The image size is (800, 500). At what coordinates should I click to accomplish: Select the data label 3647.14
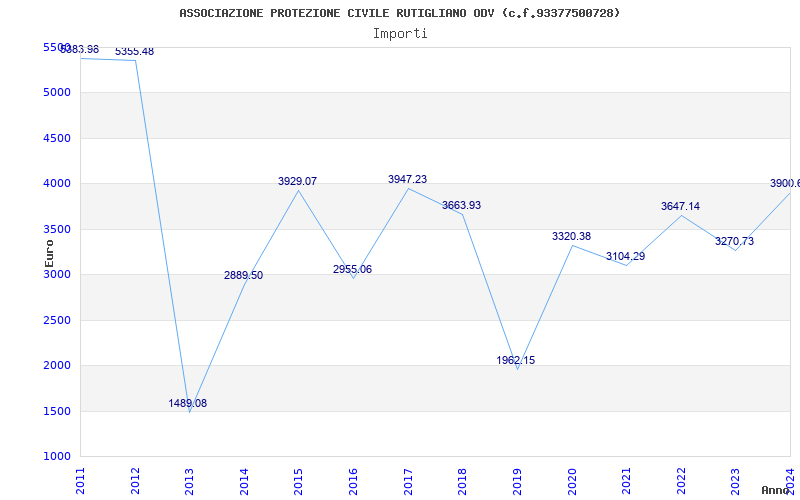(681, 206)
